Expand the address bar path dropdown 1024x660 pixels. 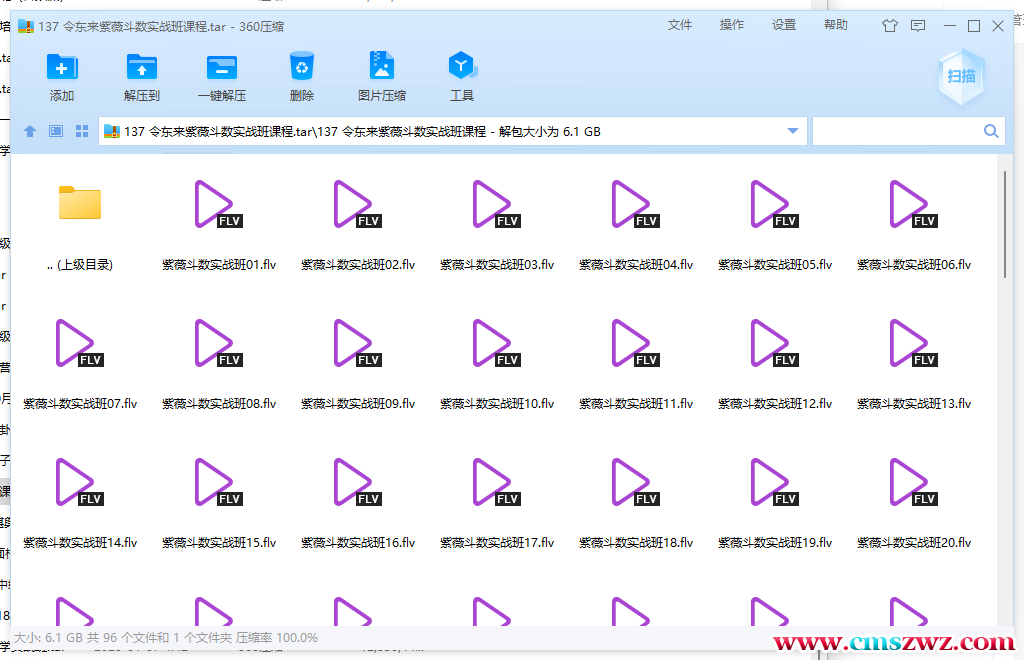click(x=791, y=130)
